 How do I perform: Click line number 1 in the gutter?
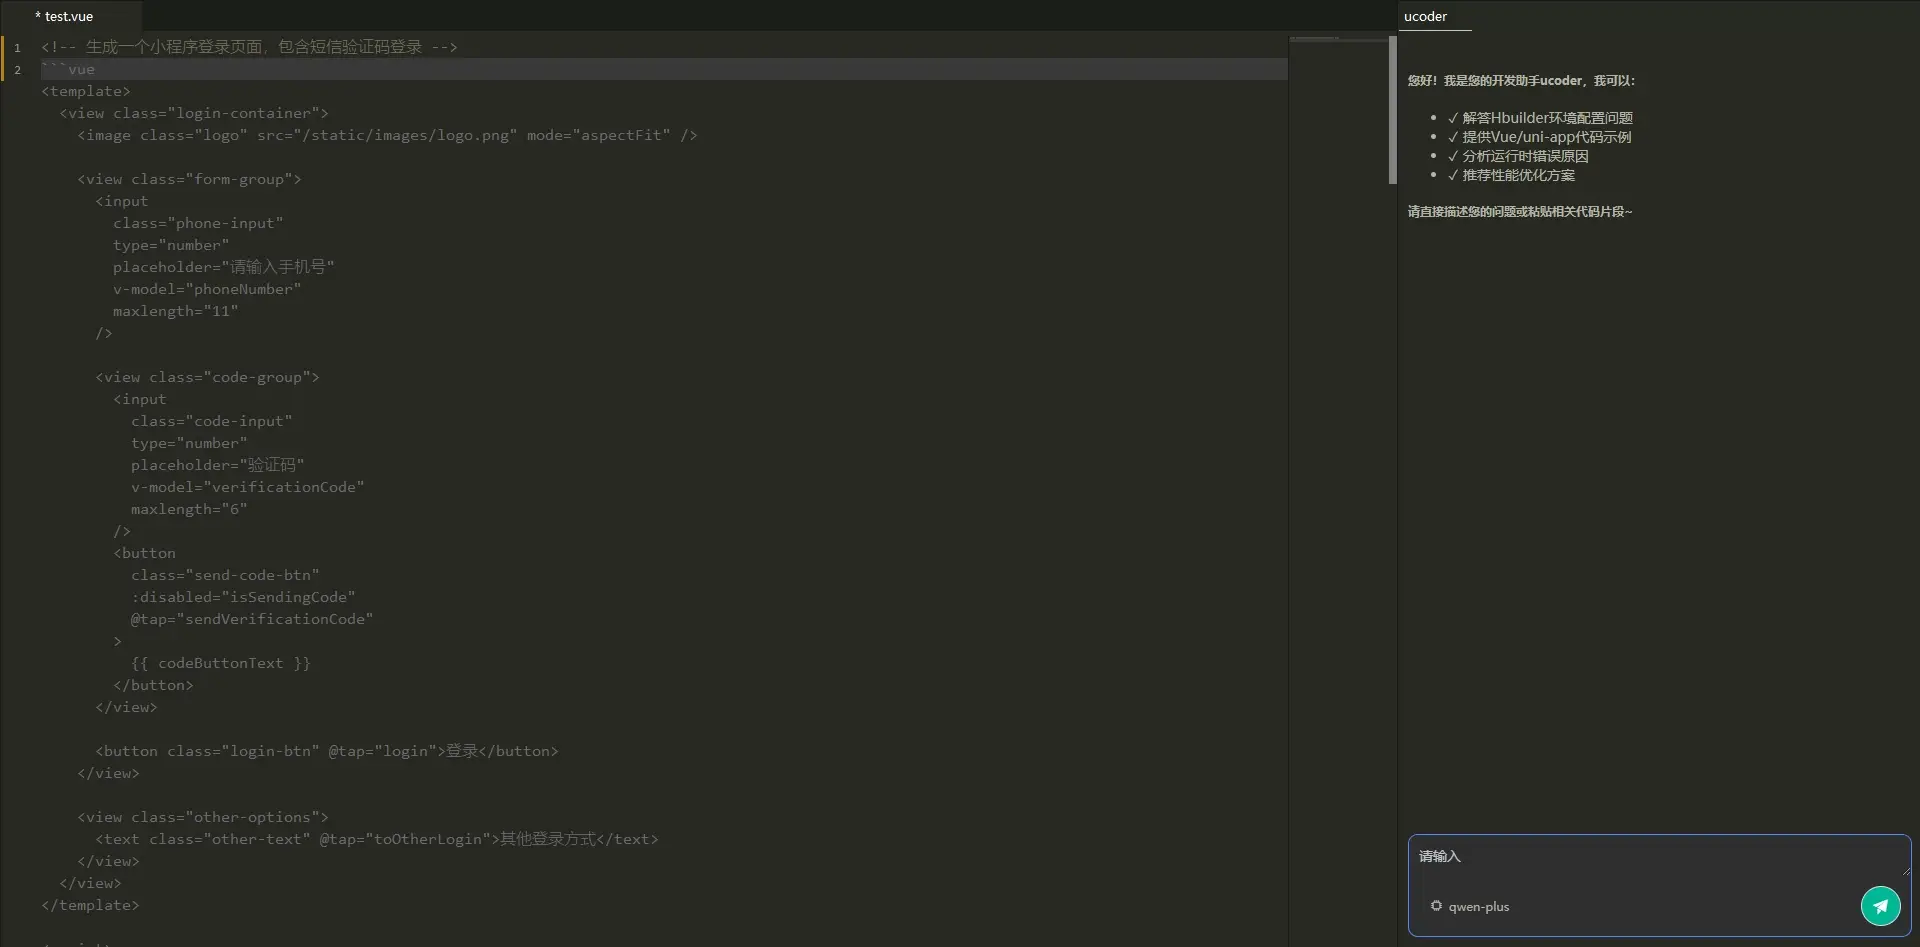tap(17, 47)
